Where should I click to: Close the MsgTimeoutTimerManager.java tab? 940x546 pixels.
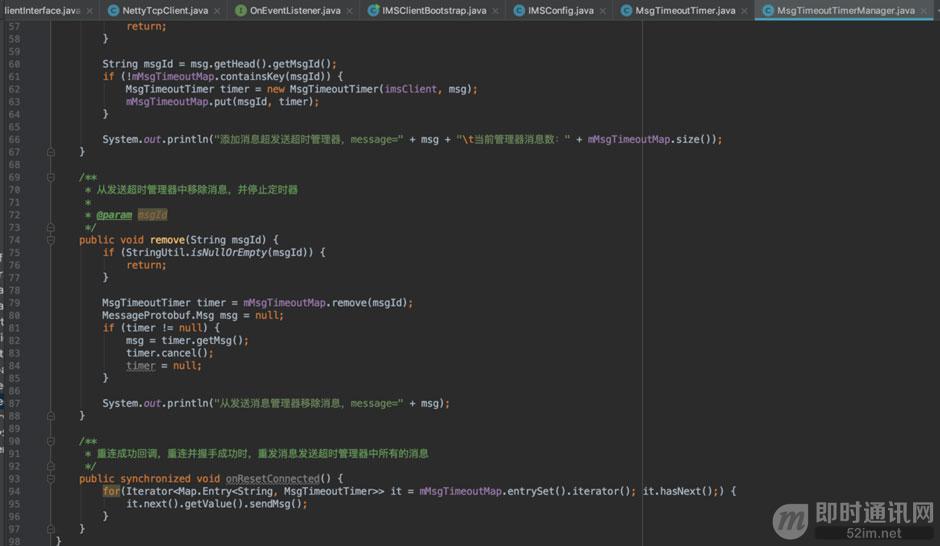point(923,11)
